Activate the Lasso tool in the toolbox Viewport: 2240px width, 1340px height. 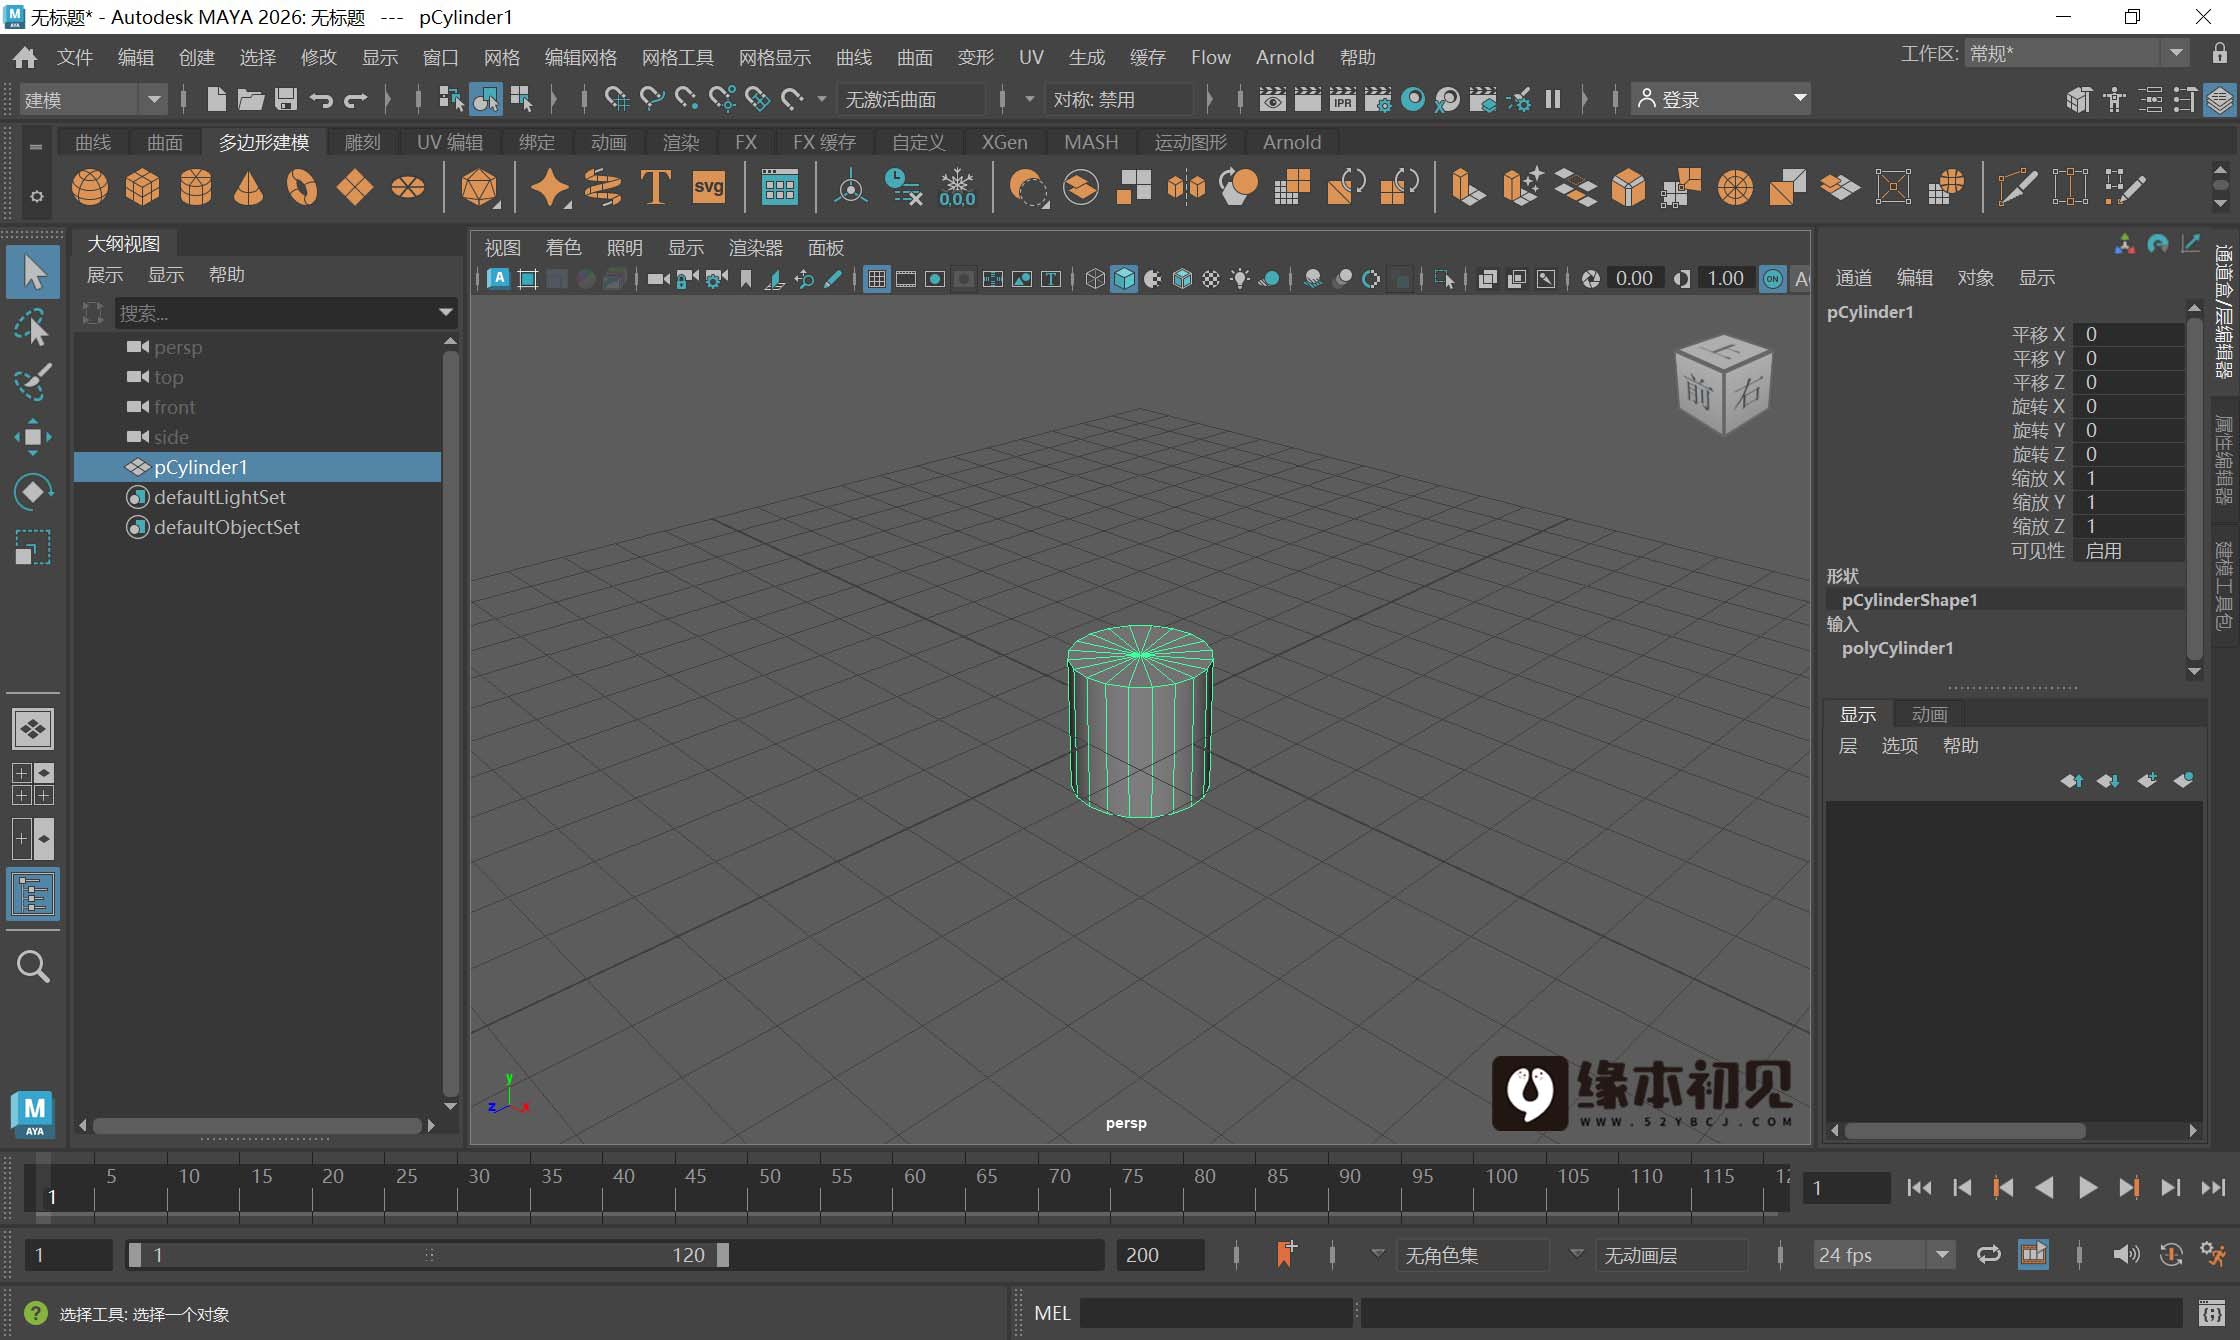pyautogui.click(x=33, y=328)
